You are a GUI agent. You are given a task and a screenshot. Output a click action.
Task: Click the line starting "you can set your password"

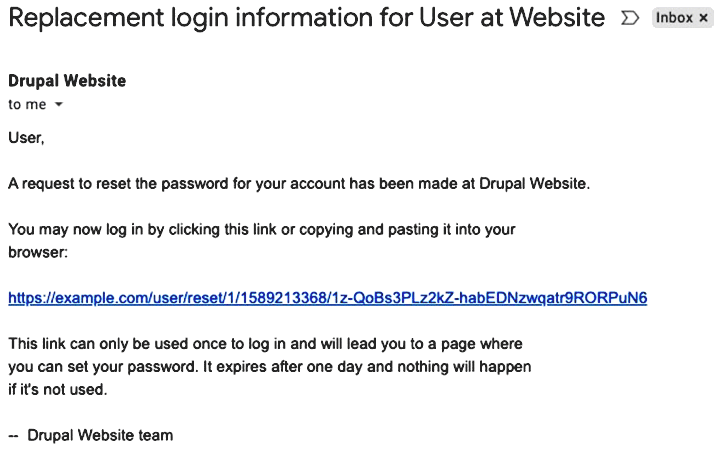pos(269,367)
